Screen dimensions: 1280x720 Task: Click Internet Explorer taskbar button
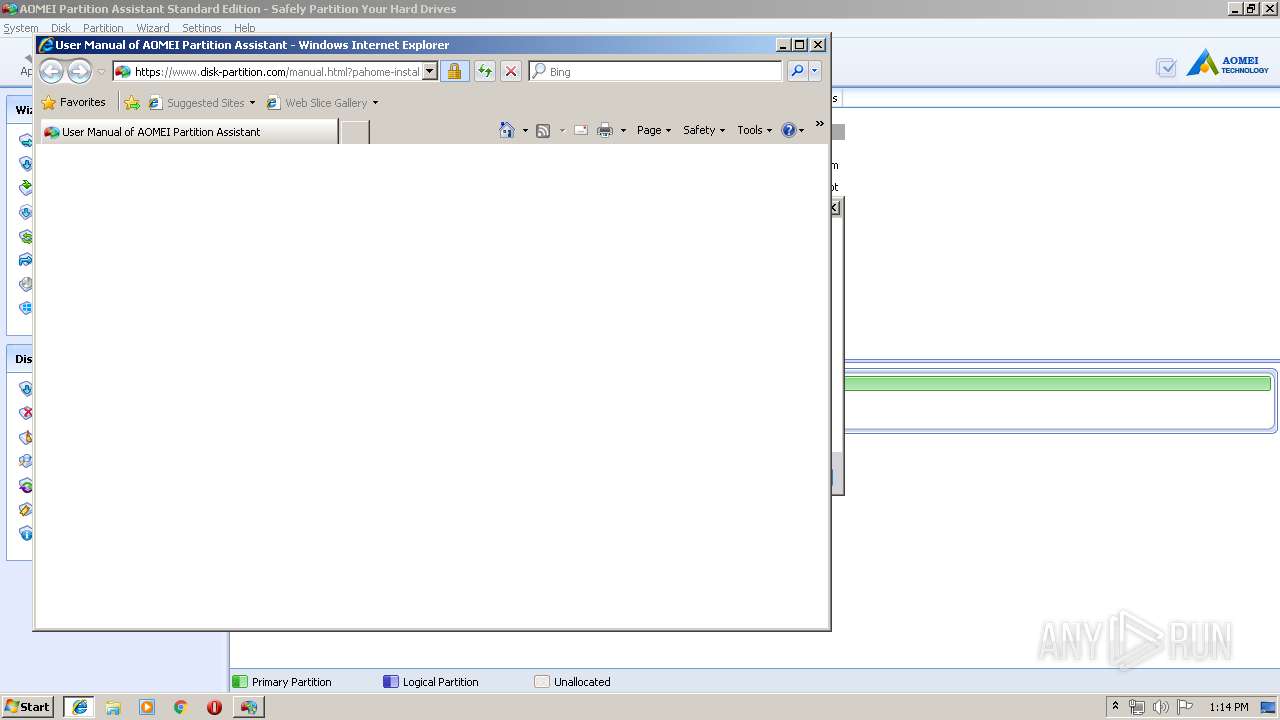click(x=79, y=707)
